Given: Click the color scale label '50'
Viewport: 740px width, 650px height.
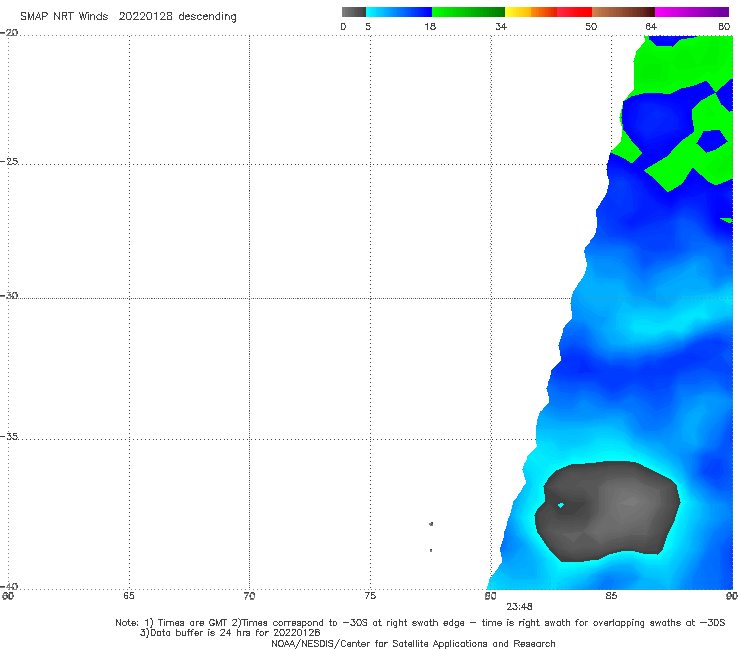Looking at the screenshot, I should [x=591, y=26].
